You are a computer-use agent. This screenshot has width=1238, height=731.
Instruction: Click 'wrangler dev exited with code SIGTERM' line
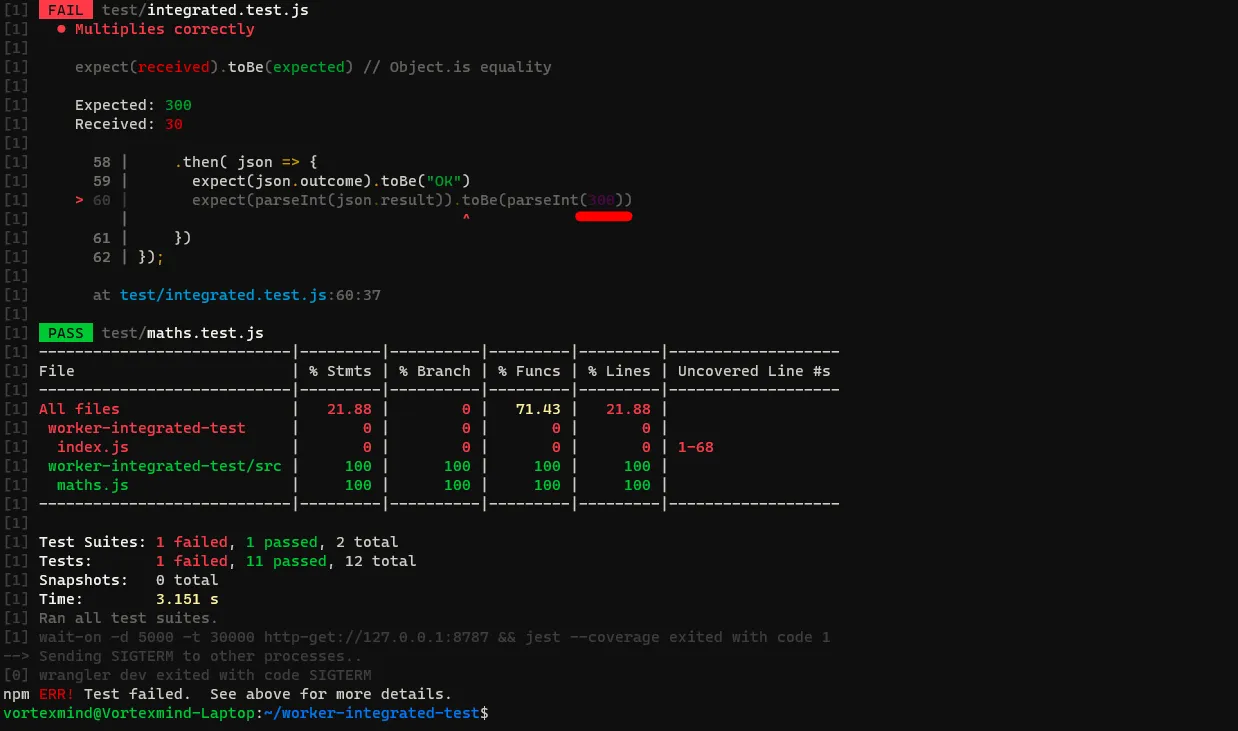205,675
